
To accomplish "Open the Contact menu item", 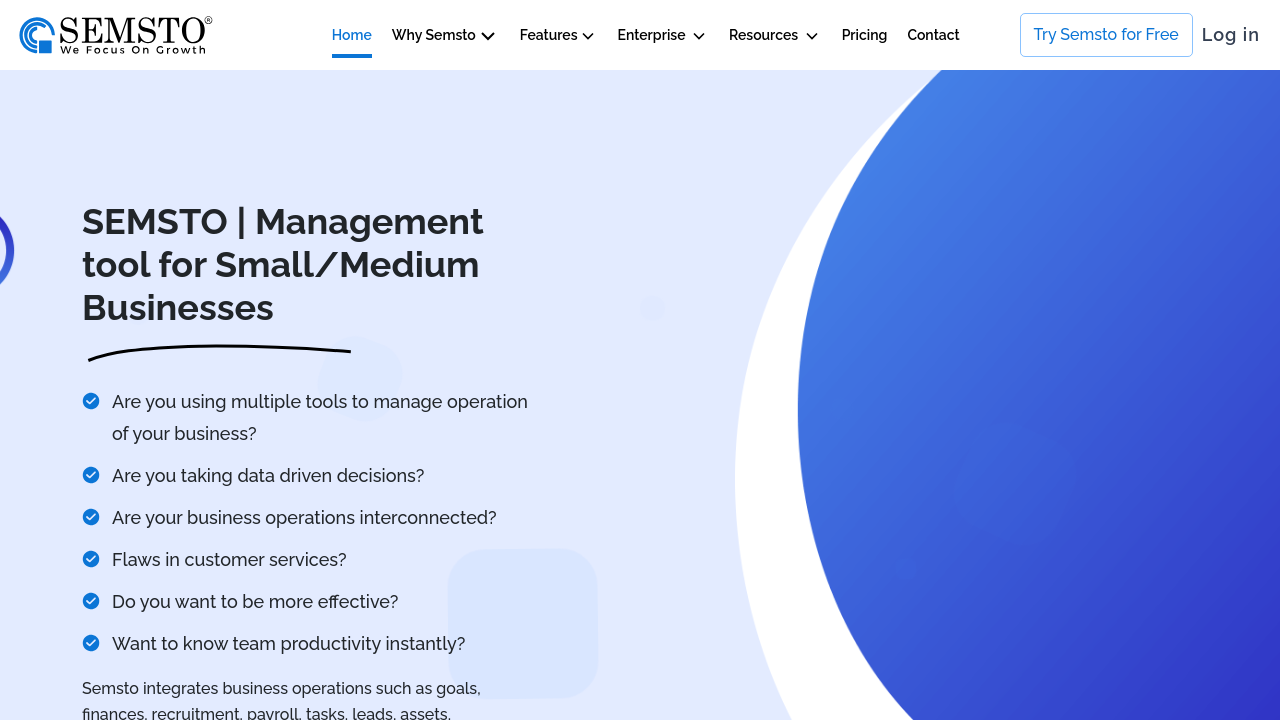I will [x=933, y=35].
